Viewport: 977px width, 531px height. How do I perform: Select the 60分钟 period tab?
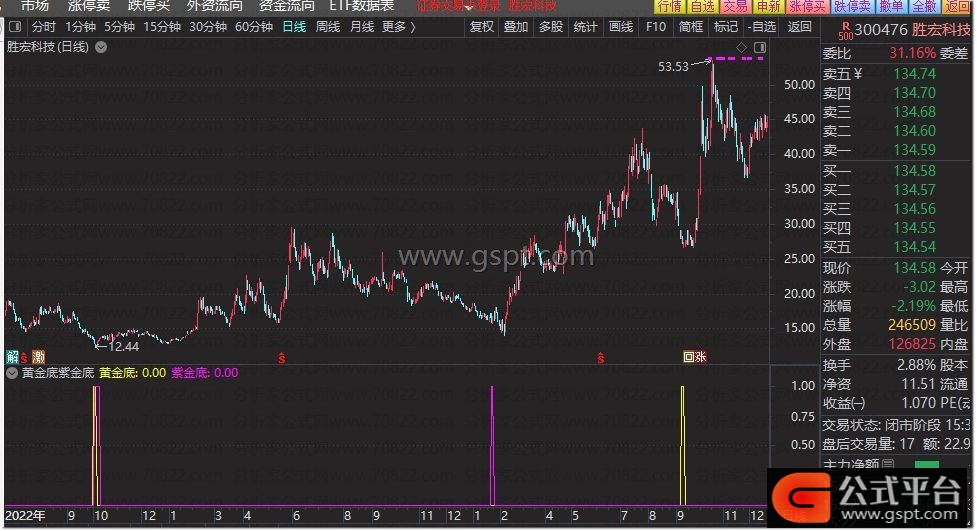pos(254,27)
